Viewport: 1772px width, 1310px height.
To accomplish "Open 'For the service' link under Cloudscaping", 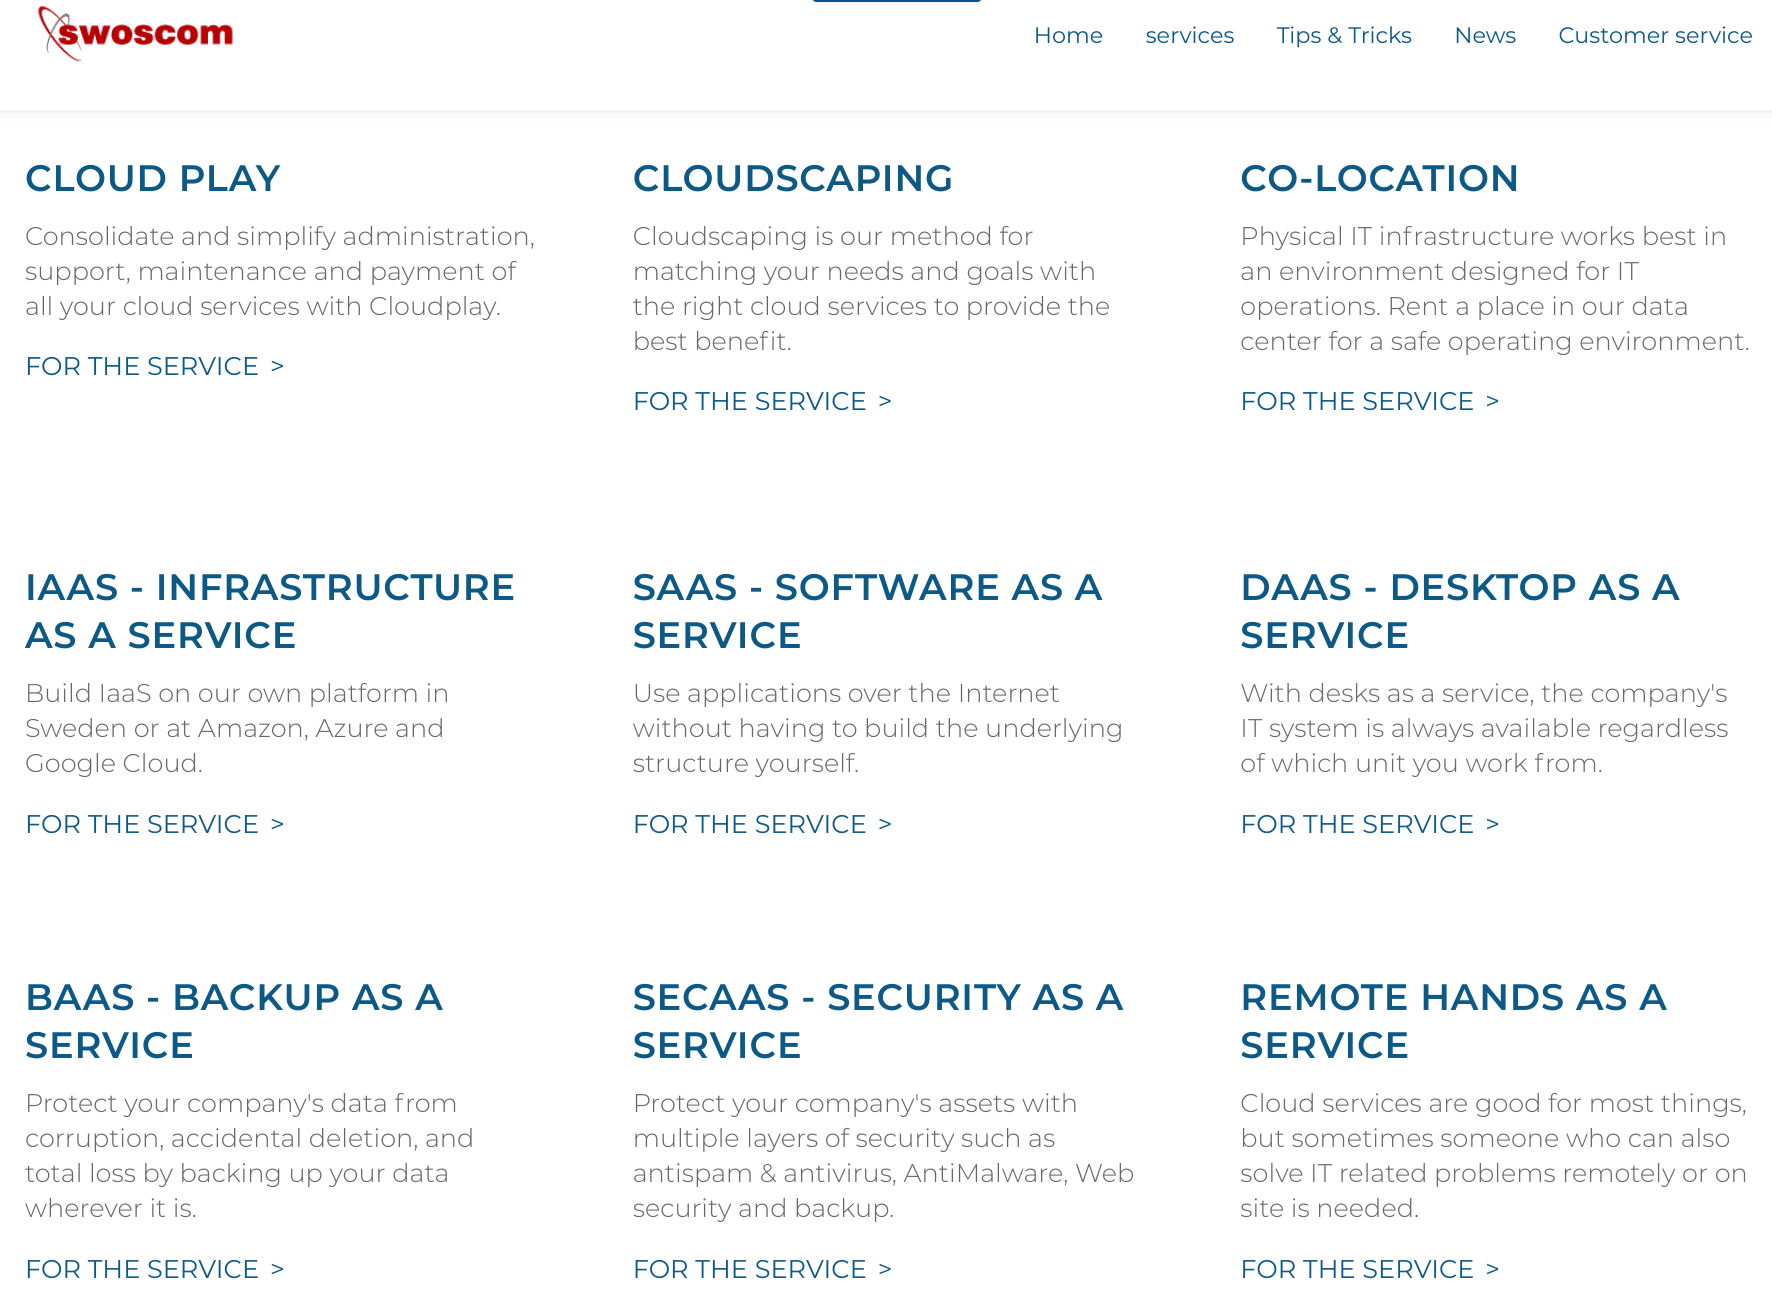I will click(x=762, y=401).
